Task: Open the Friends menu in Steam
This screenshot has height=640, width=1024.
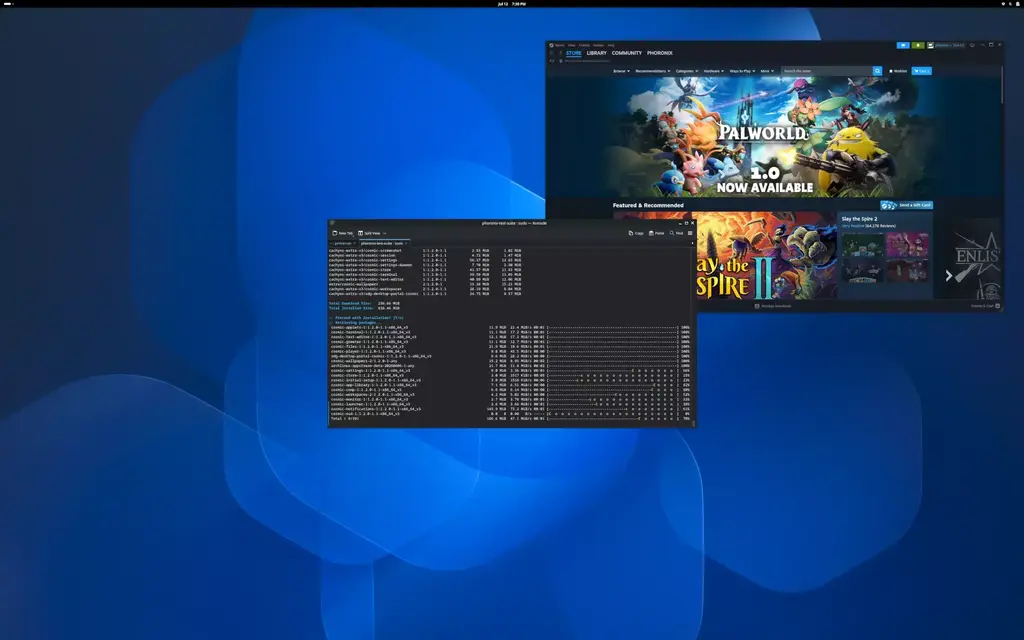Action: (584, 45)
